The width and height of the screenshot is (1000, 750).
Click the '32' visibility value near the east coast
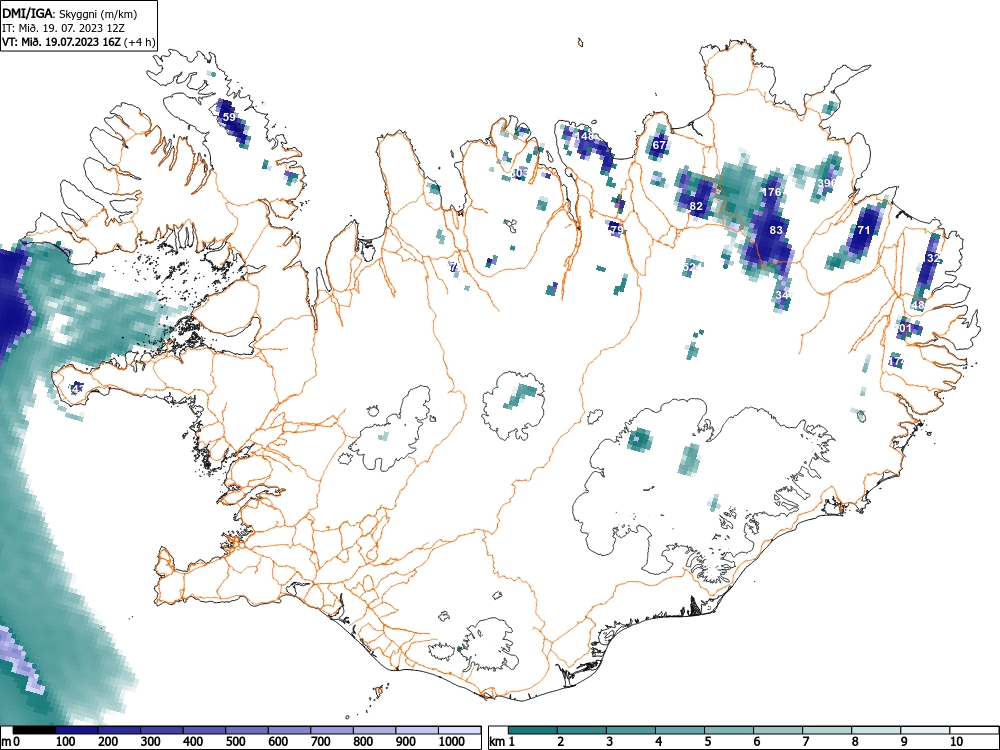[x=933, y=258]
